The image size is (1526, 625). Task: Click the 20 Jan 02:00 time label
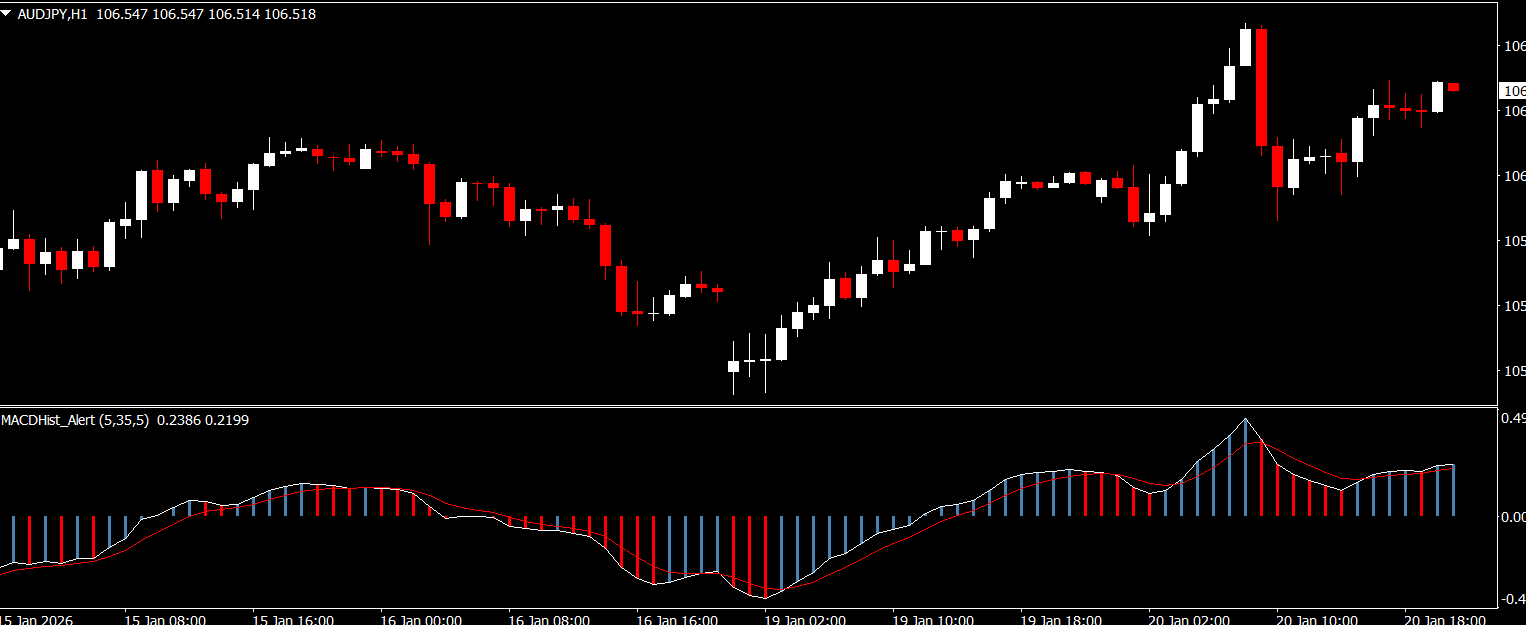pyautogui.click(x=1189, y=619)
